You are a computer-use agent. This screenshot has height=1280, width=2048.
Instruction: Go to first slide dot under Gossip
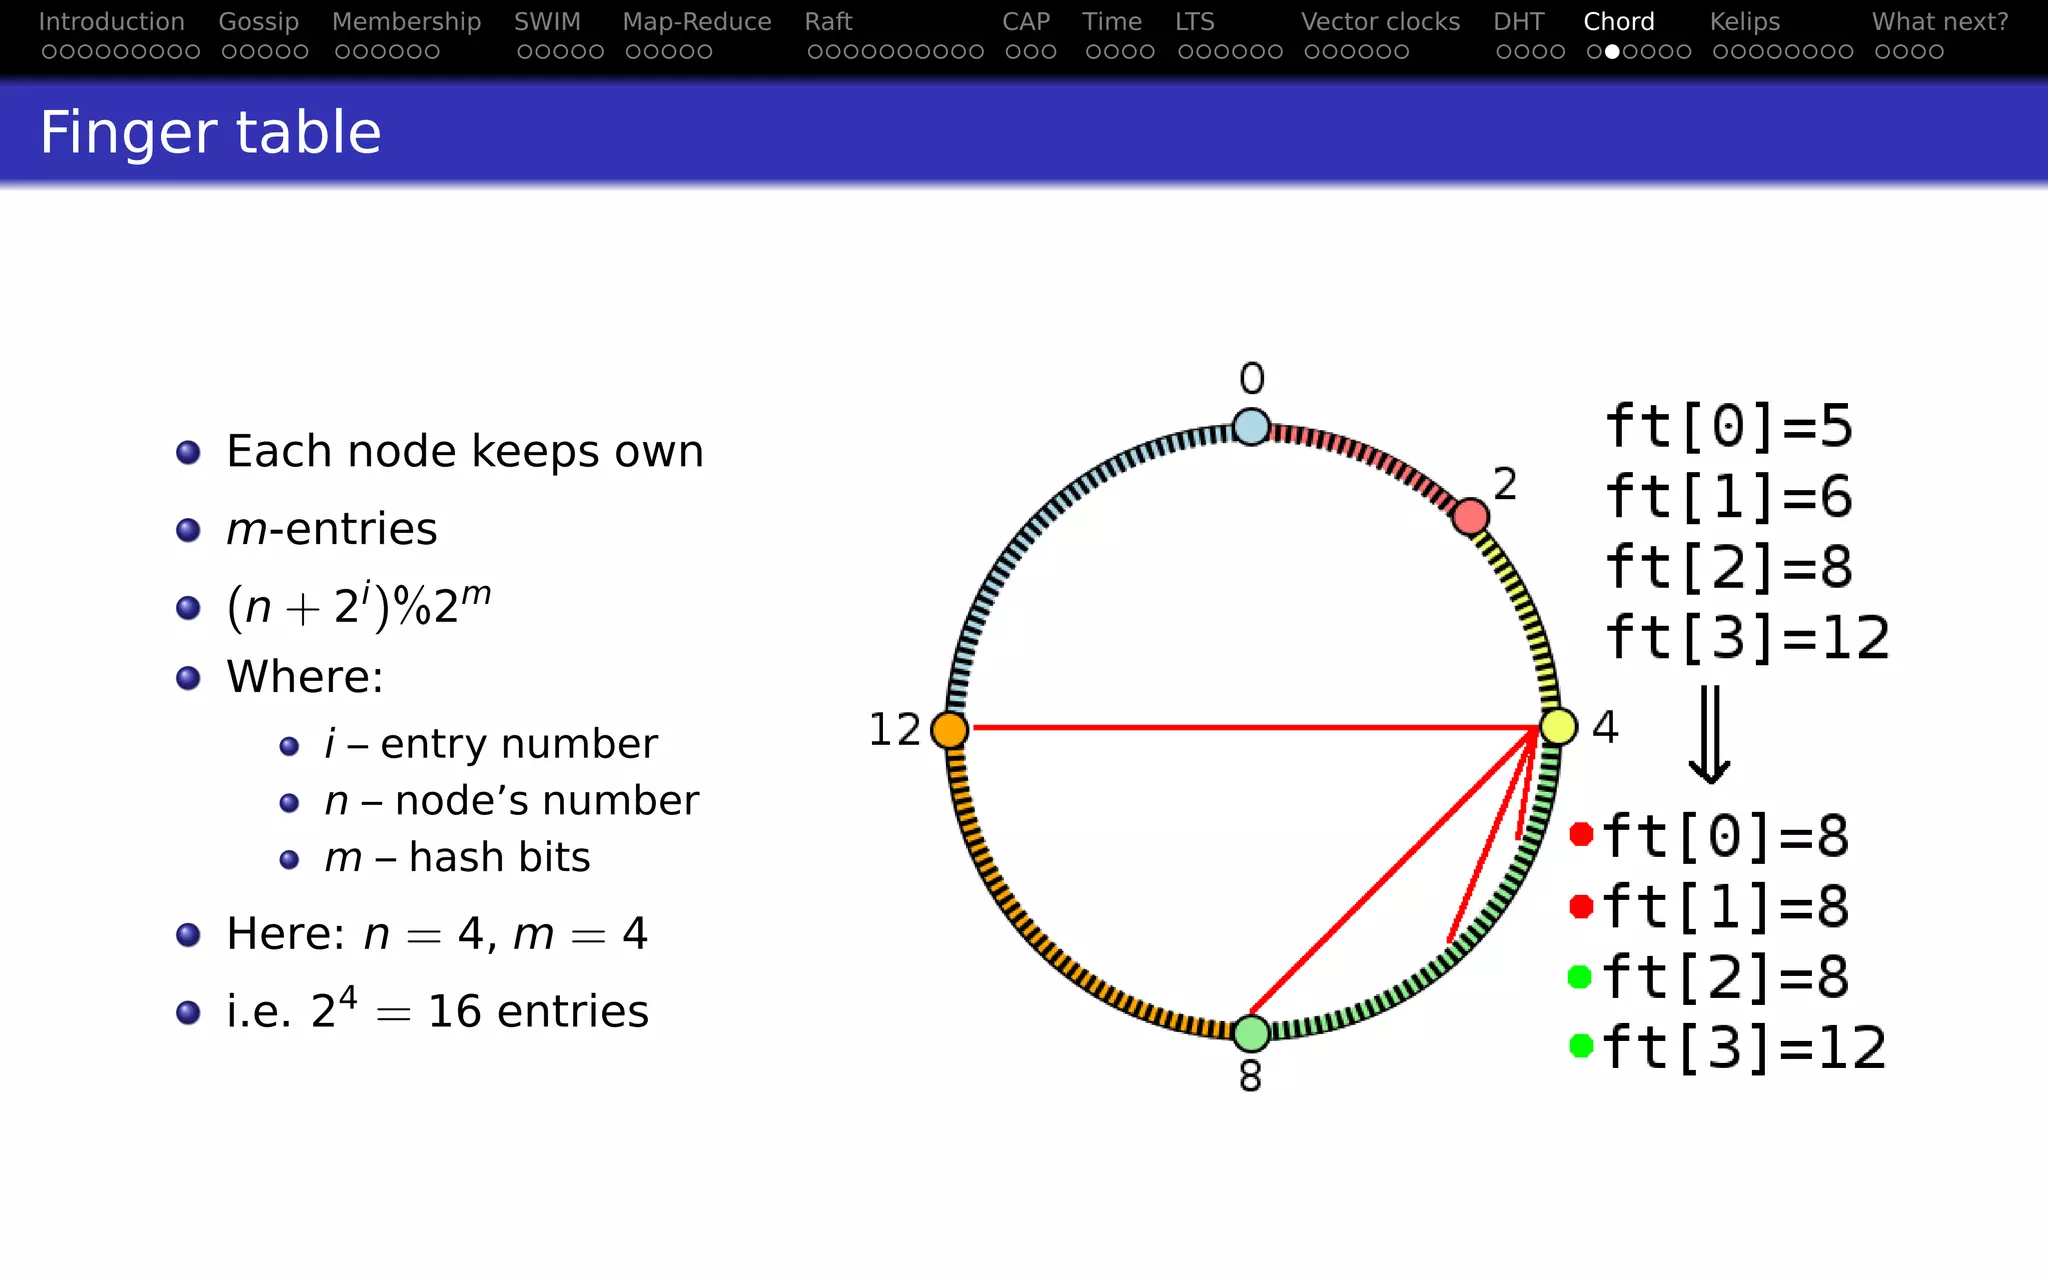pyautogui.click(x=229, y=51)
